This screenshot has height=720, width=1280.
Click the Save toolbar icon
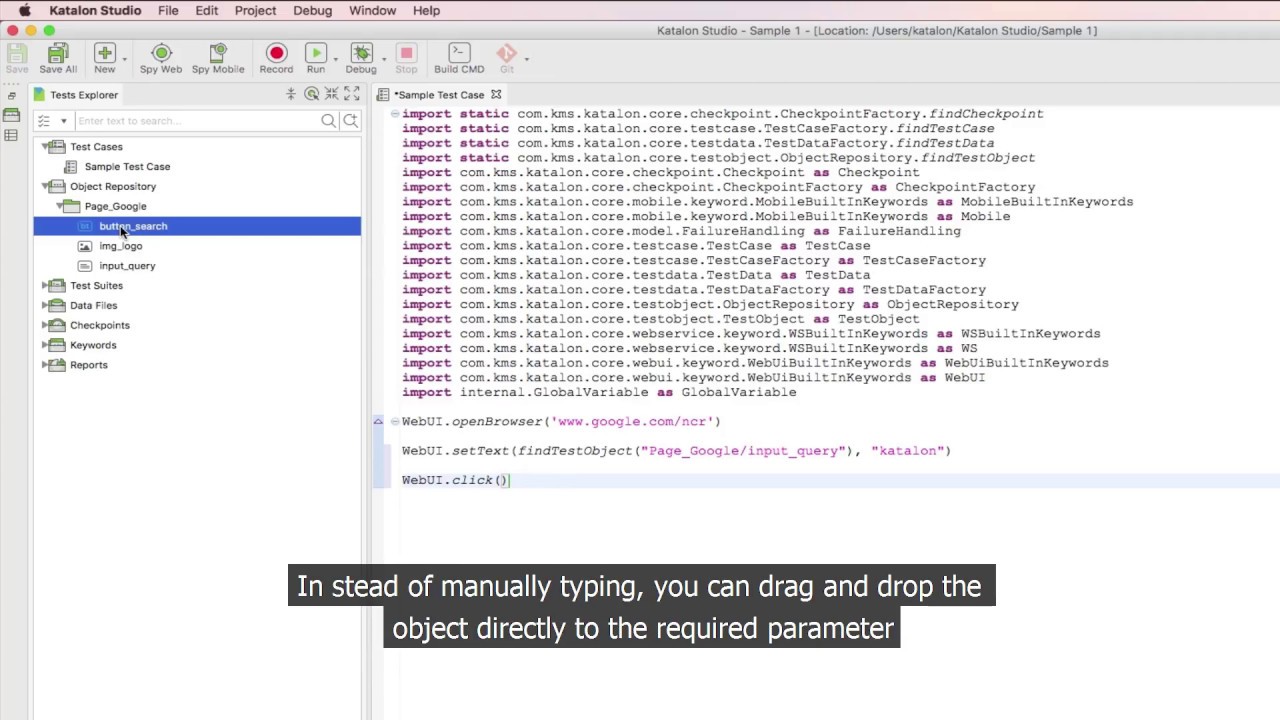[17, 58]
